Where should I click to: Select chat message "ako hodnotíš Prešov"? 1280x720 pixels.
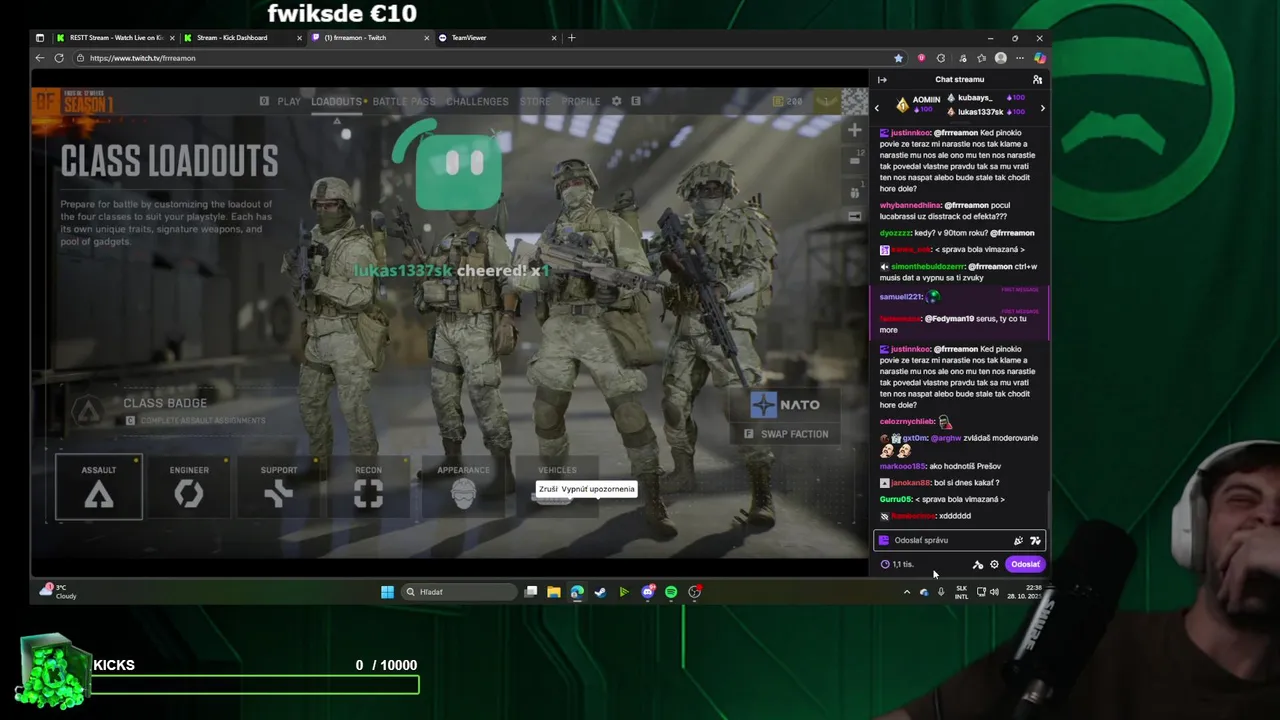coord(965,466)
